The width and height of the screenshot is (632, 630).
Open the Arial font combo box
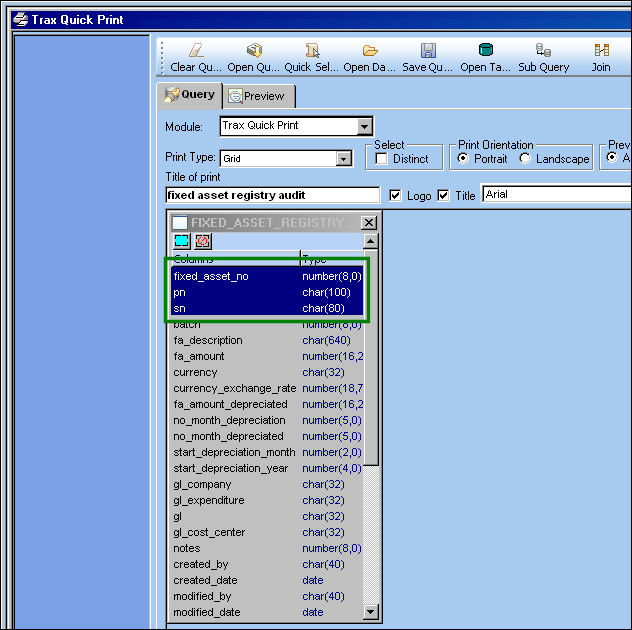click(557, 194)
